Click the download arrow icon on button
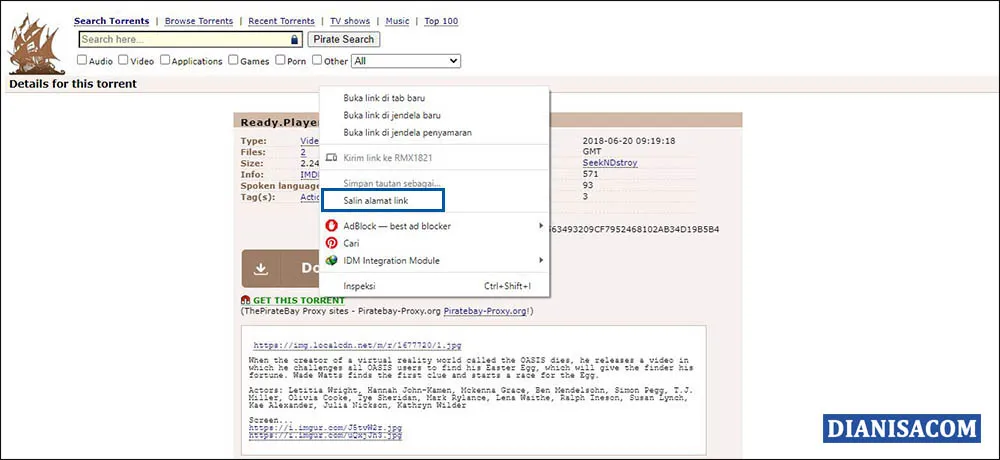Image resolution: width=1000 pixels, height=460 pixels. pos(260,269)
